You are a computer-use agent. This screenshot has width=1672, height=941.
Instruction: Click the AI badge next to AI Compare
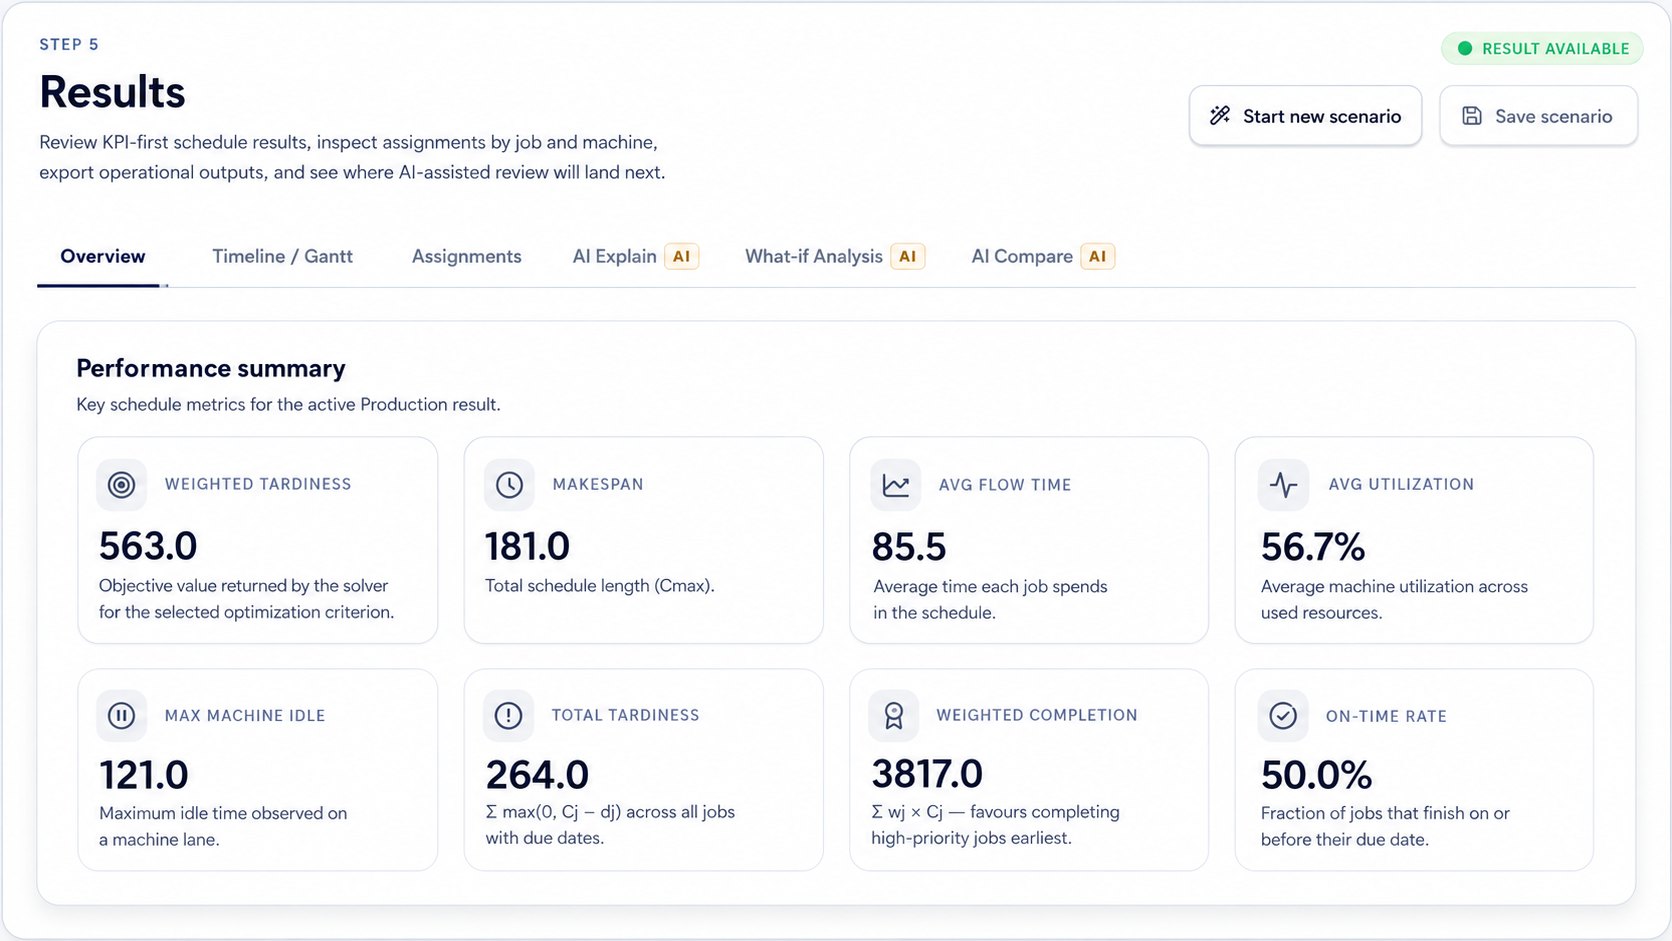point(1097,256)
